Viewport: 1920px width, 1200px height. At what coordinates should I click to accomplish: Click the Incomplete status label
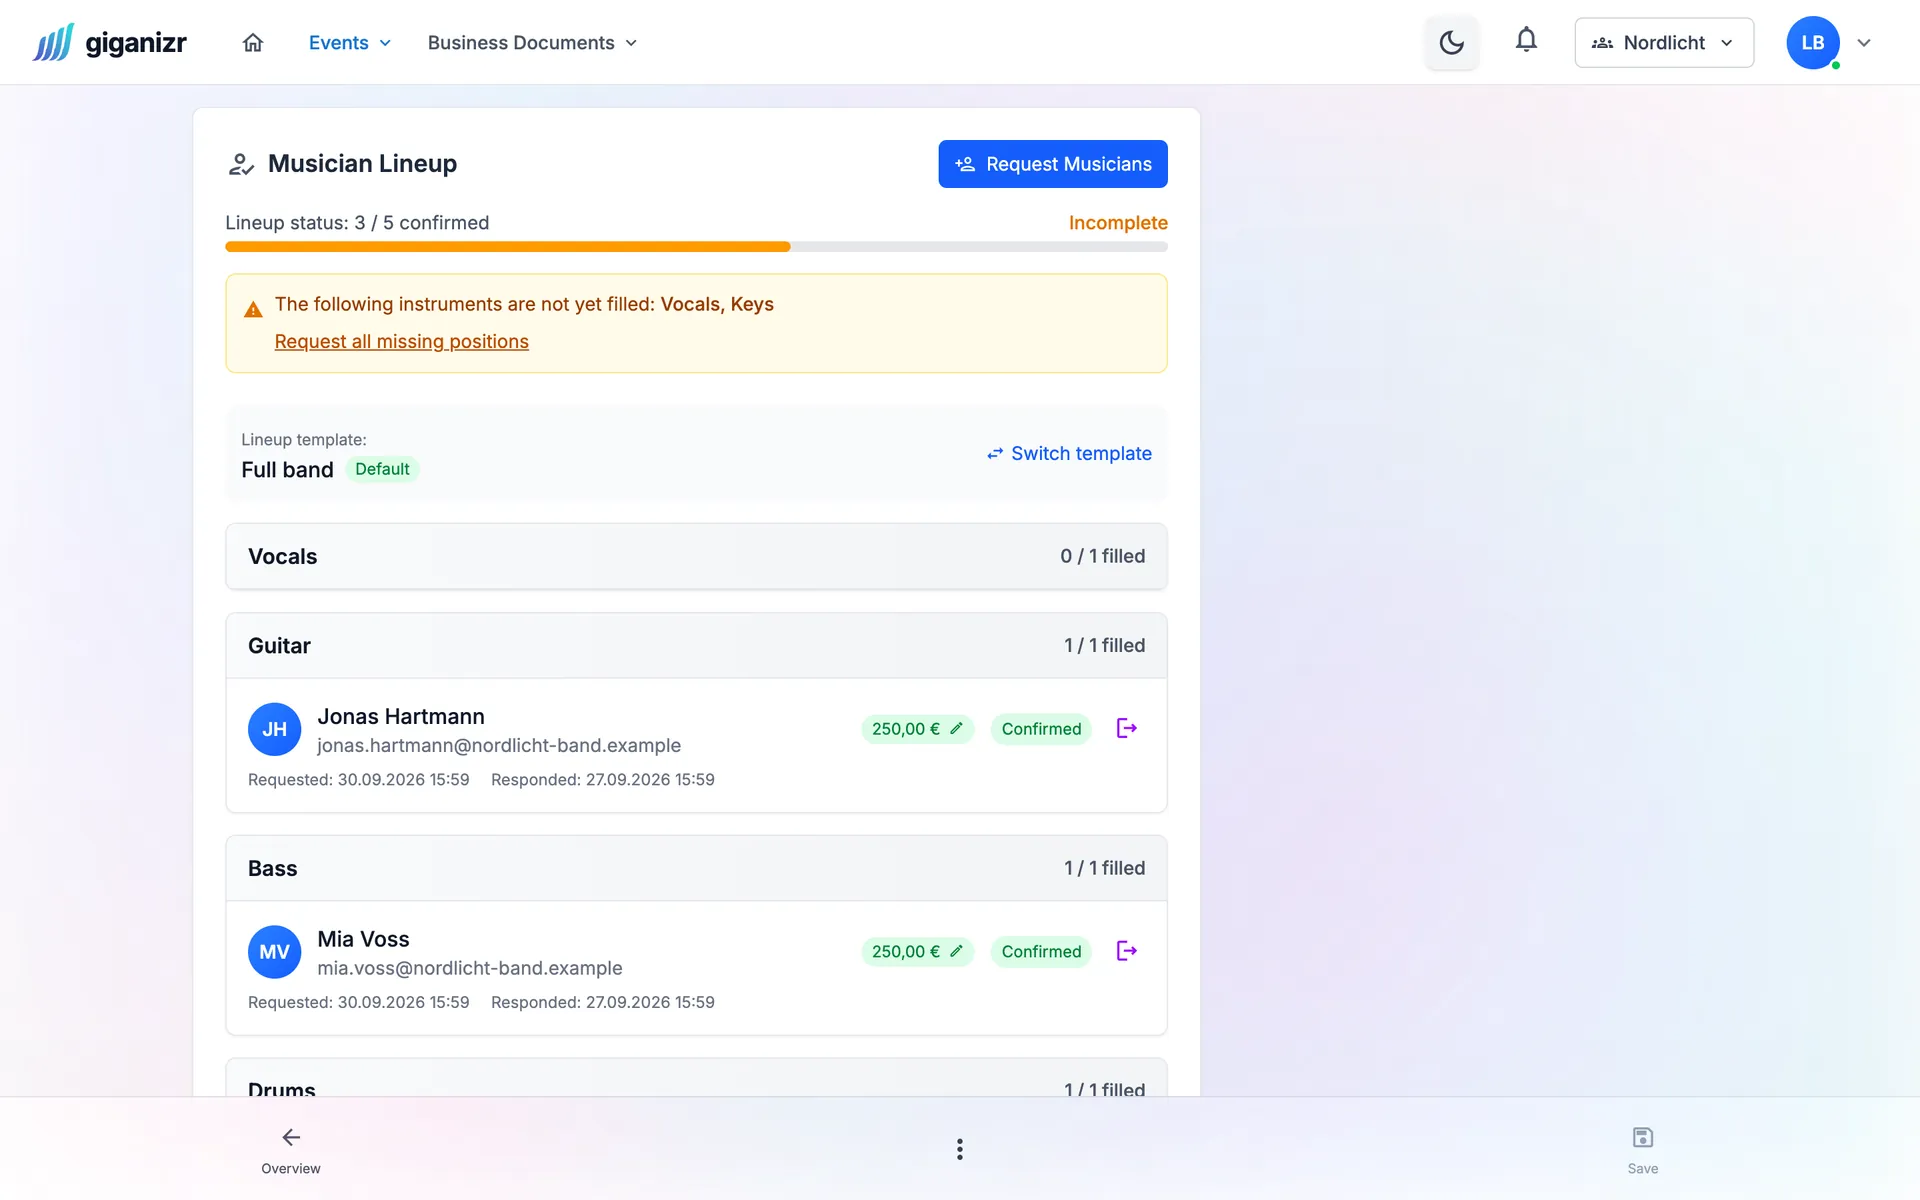click(1118, 223)
